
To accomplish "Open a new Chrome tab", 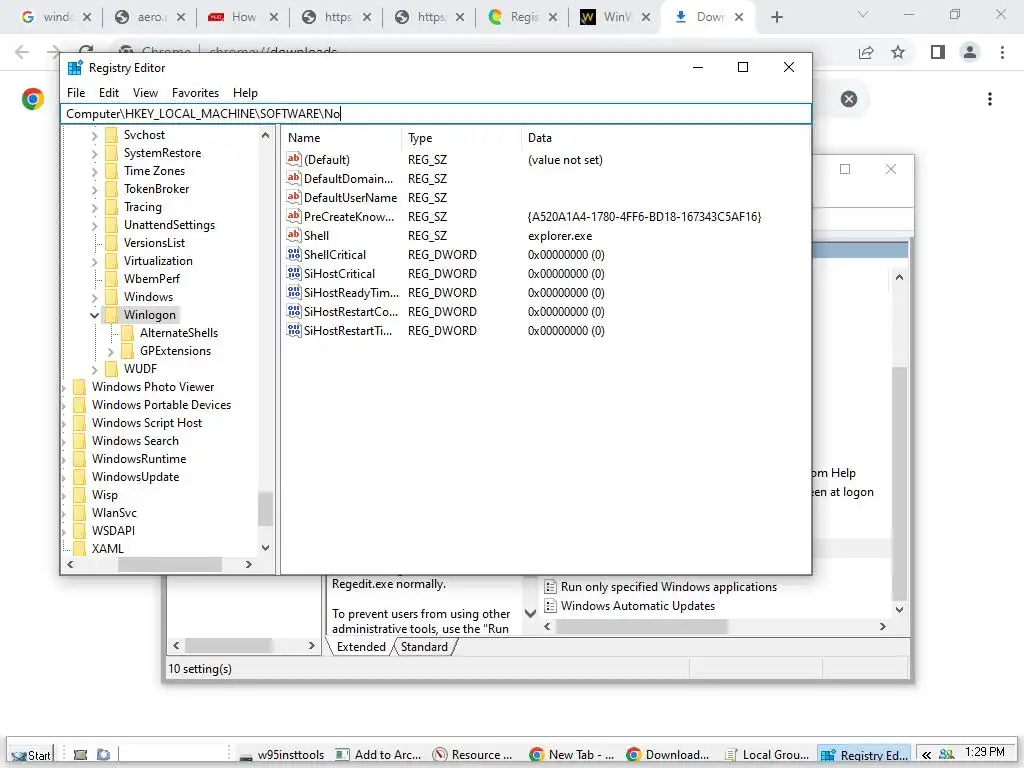I will click(x=776, y=17).
